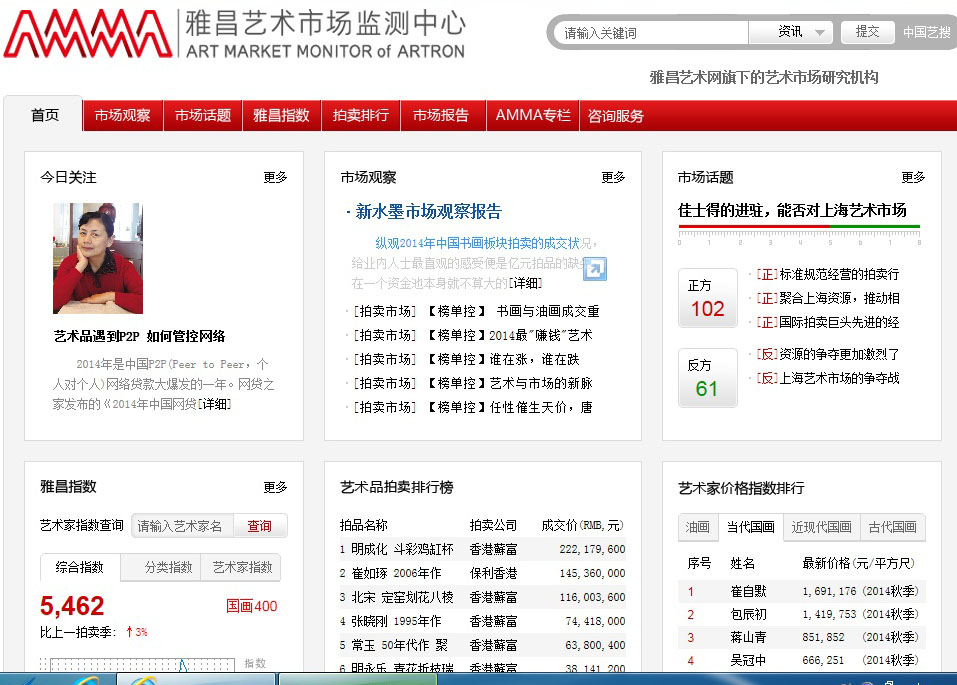
Task: Click the 国画400 index link
Action: 251,606
